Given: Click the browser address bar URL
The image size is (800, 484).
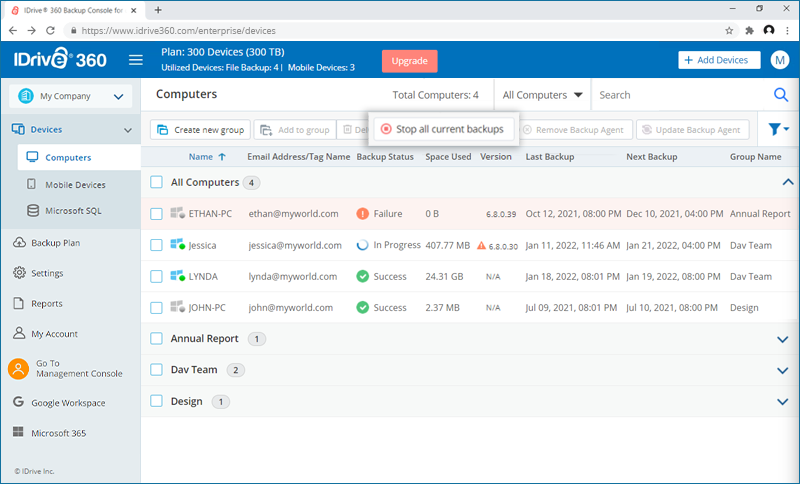Looking at the screenshot, I should coord(179,31).
